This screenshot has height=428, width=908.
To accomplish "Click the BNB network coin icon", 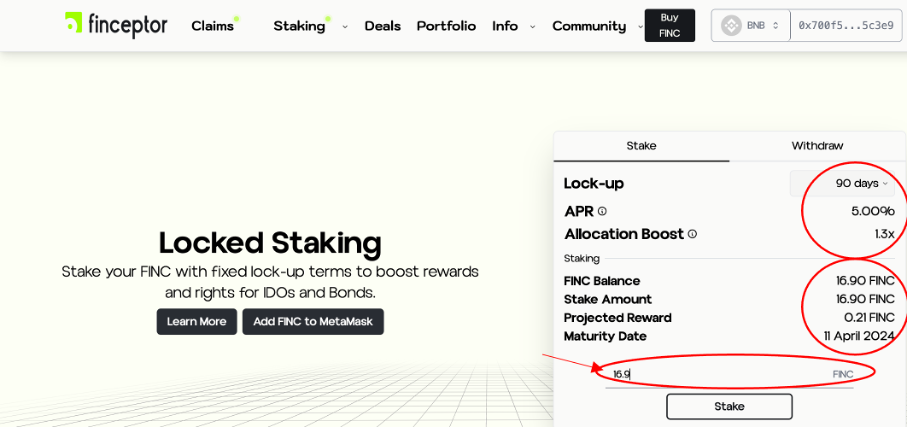I will [x=731, y=25].
